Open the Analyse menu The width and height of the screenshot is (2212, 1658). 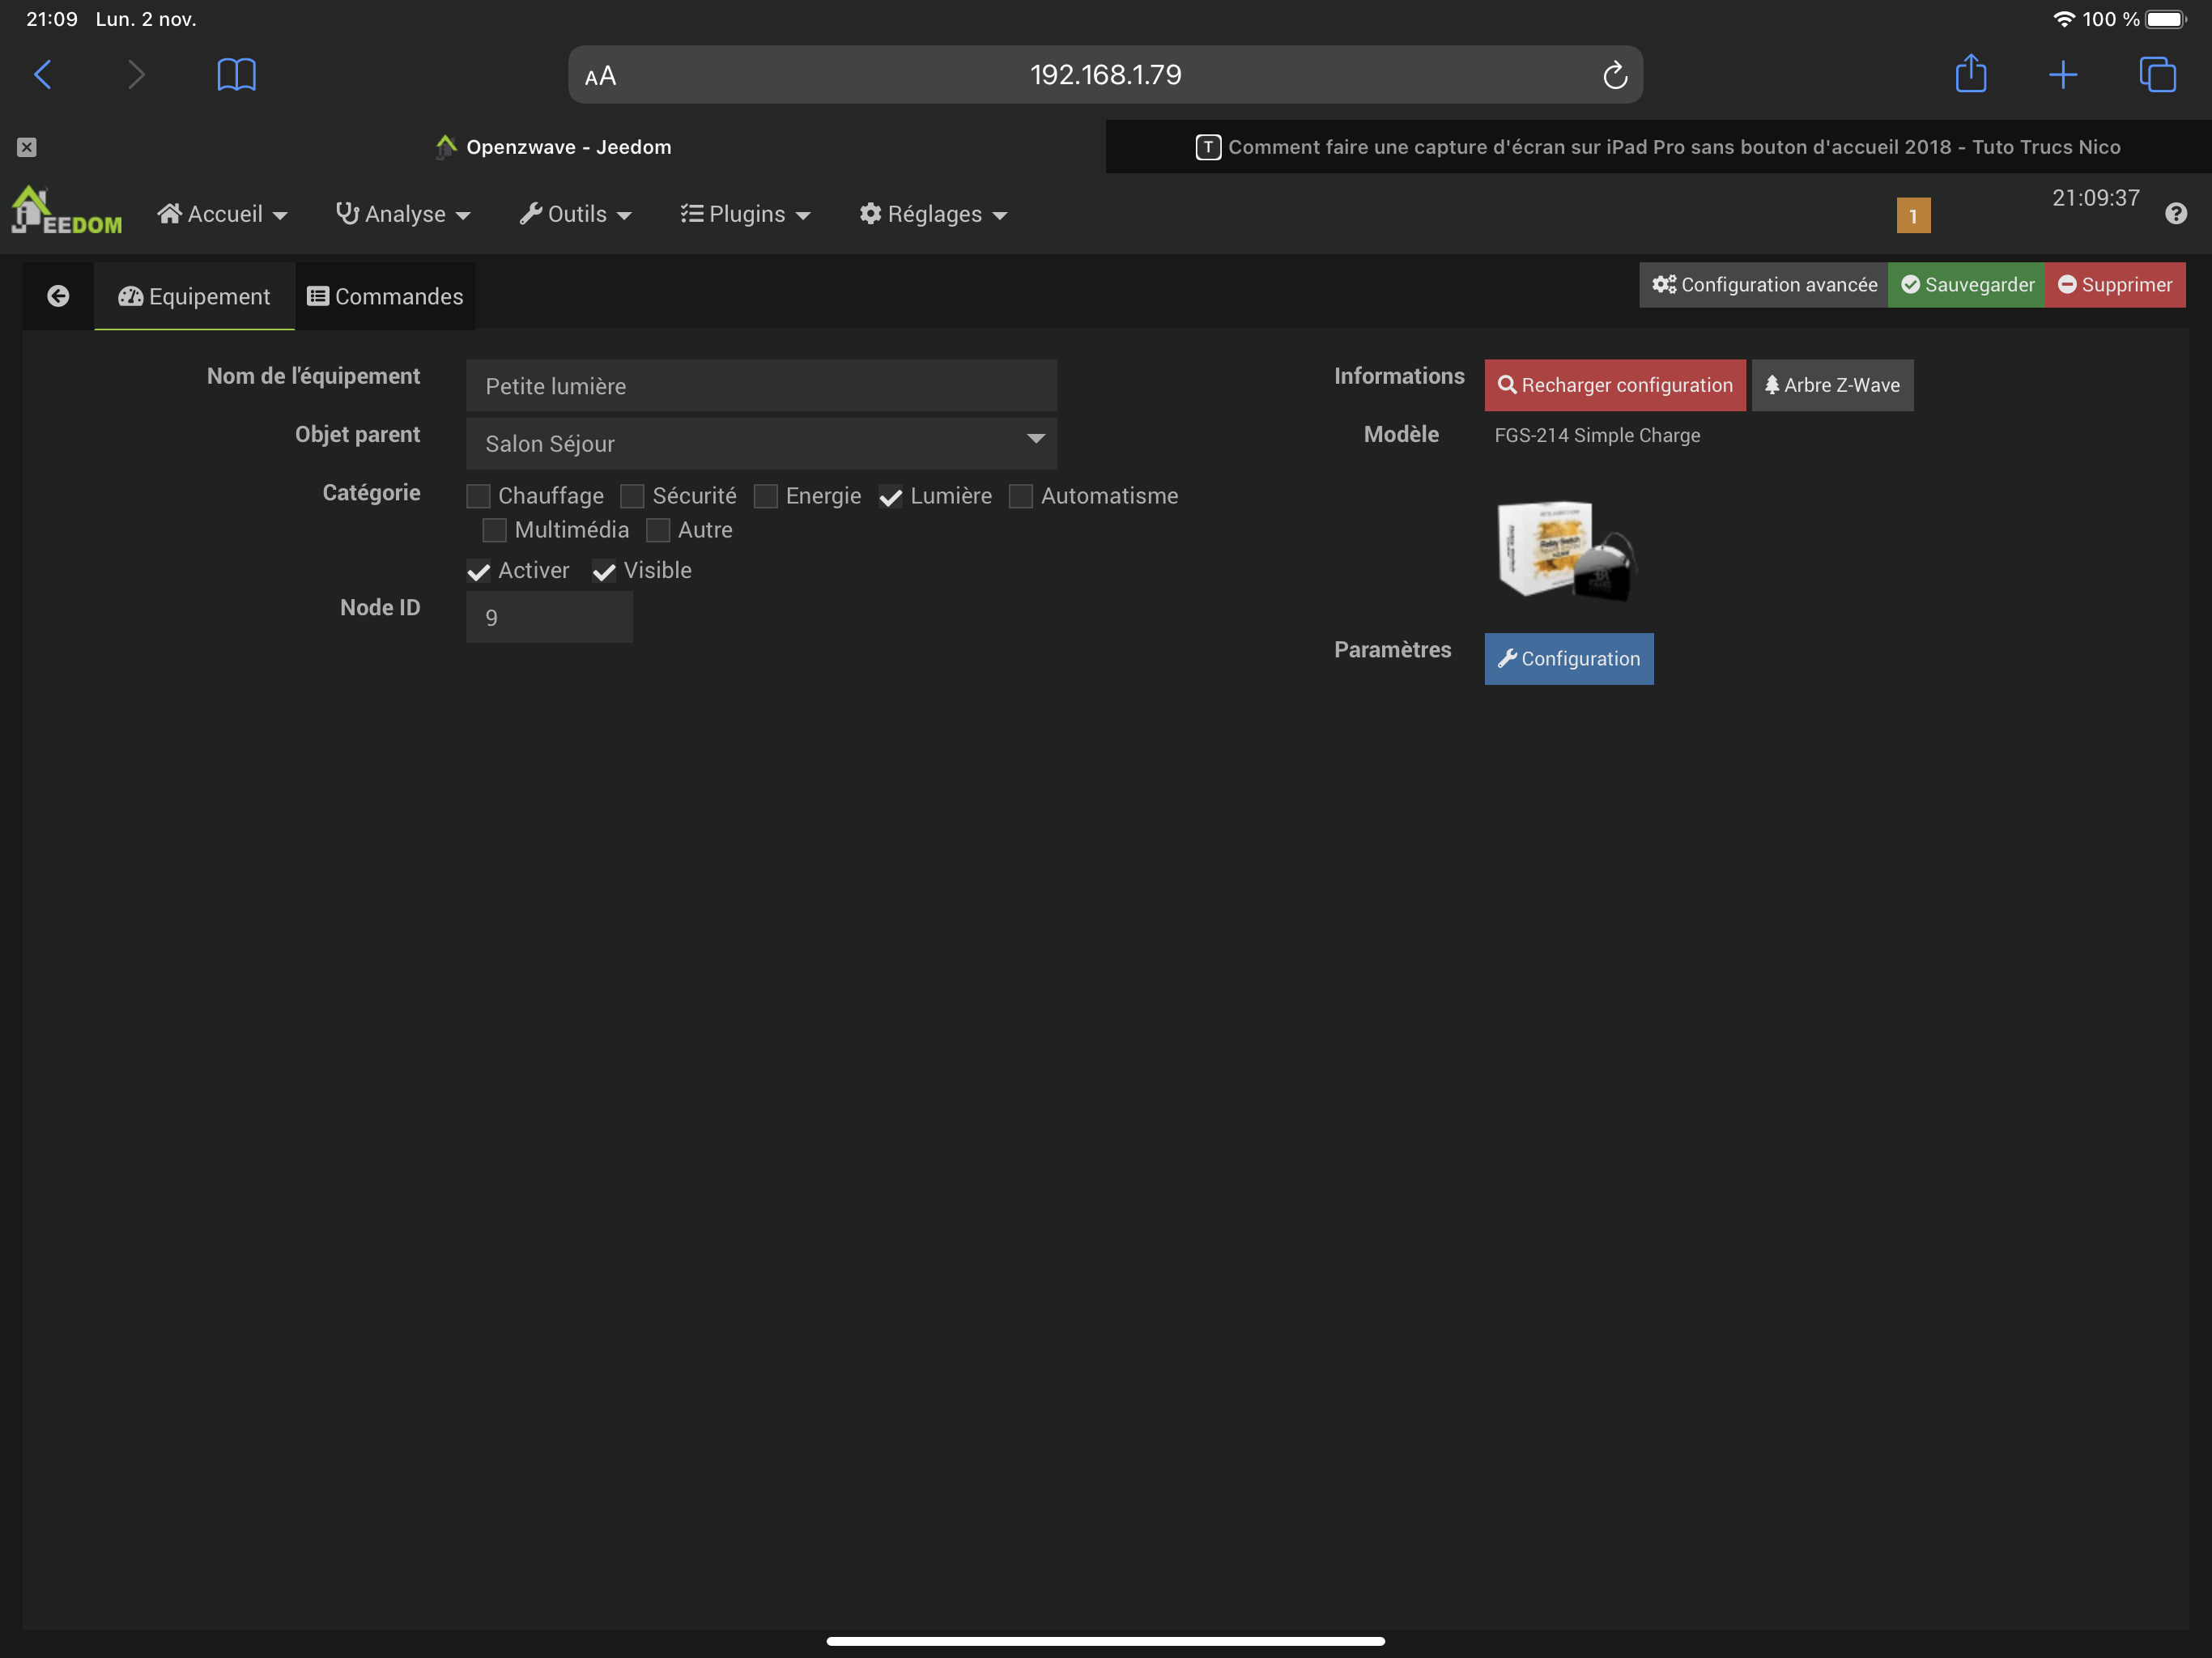coord(403,214)
